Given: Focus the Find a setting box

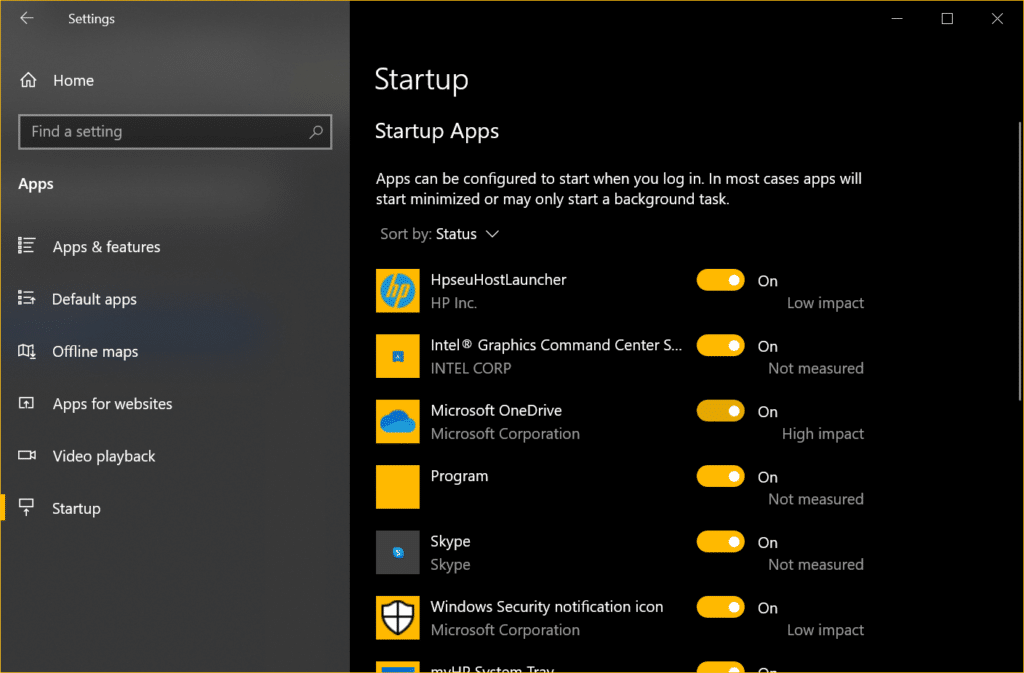Looking at the screenshot, I should [175, 132].
